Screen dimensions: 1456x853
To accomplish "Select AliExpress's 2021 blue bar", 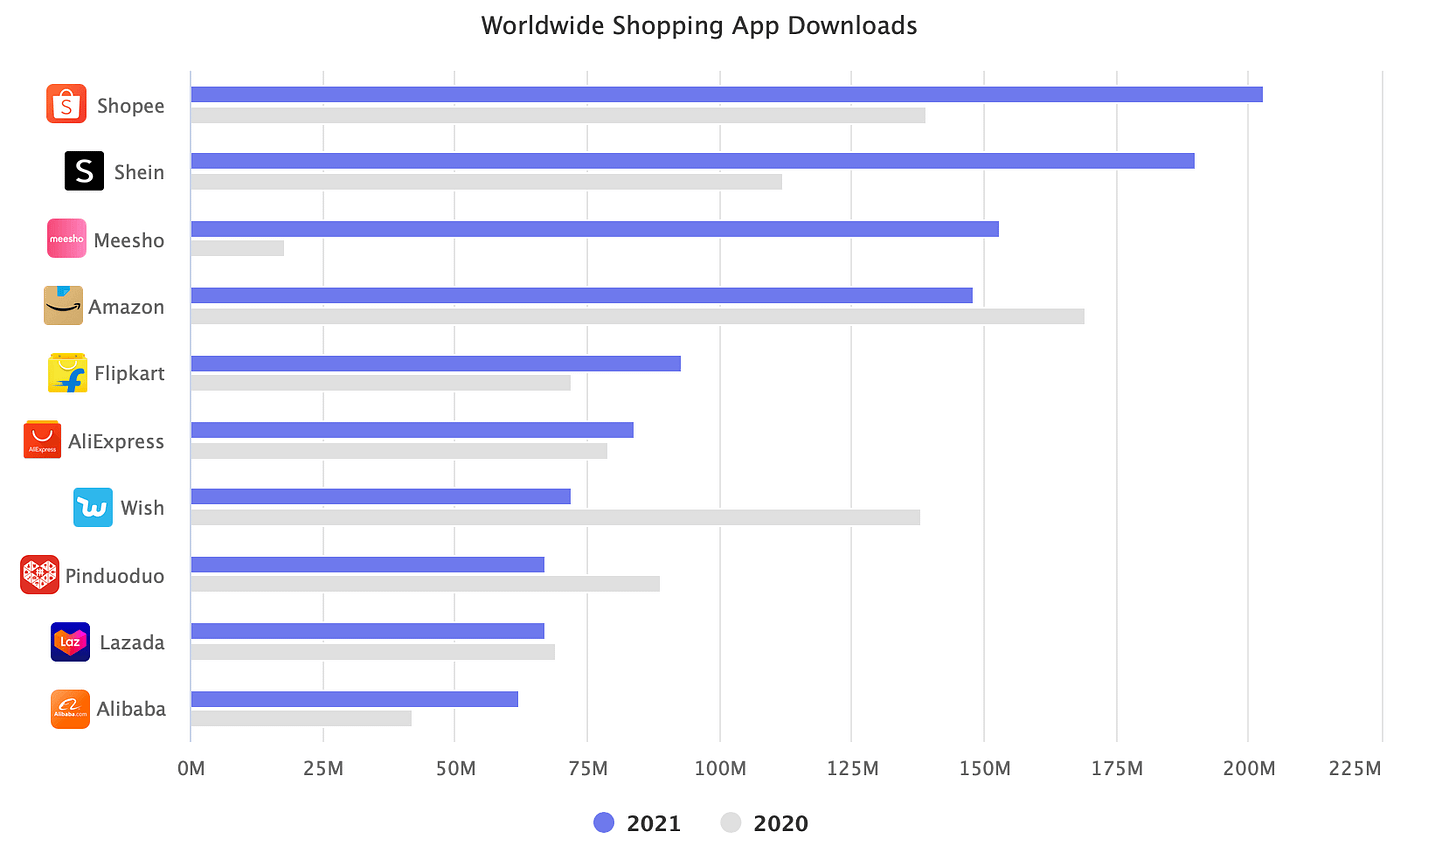I will tap(412, 430).
